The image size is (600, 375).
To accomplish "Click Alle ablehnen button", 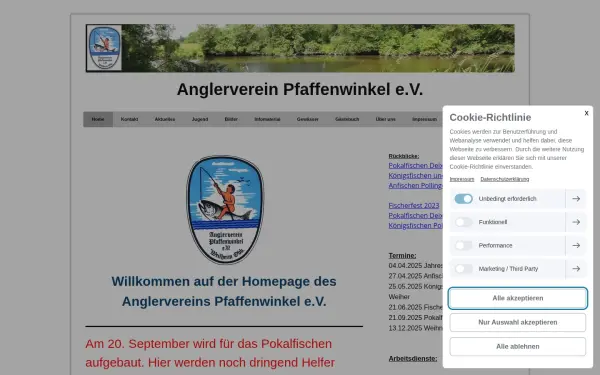I will pyautogui.click(x=518, y=347).
